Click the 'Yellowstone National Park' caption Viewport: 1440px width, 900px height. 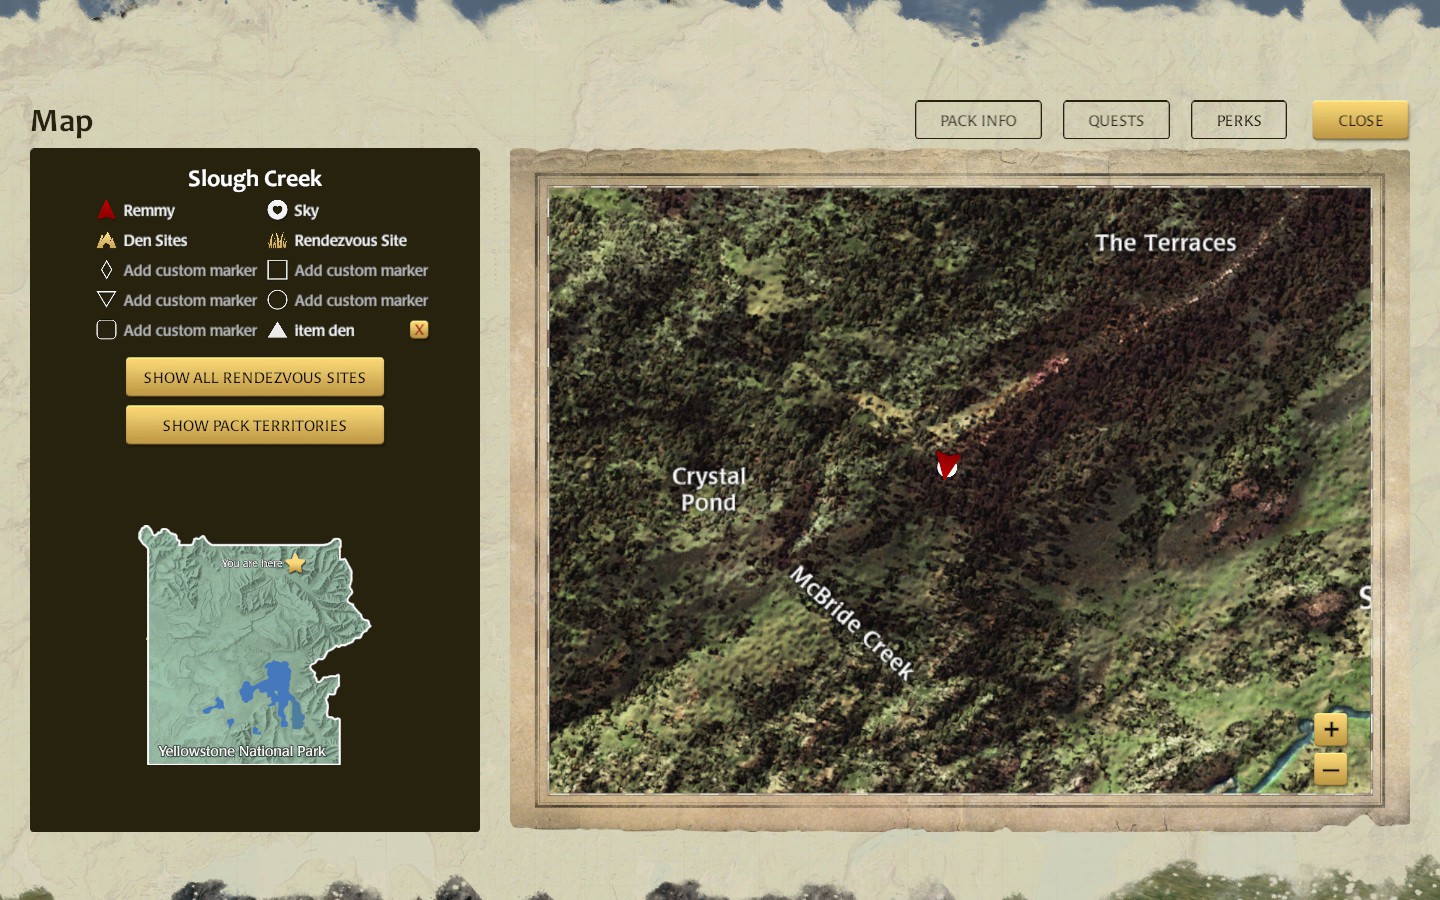[x=242, y=751]
